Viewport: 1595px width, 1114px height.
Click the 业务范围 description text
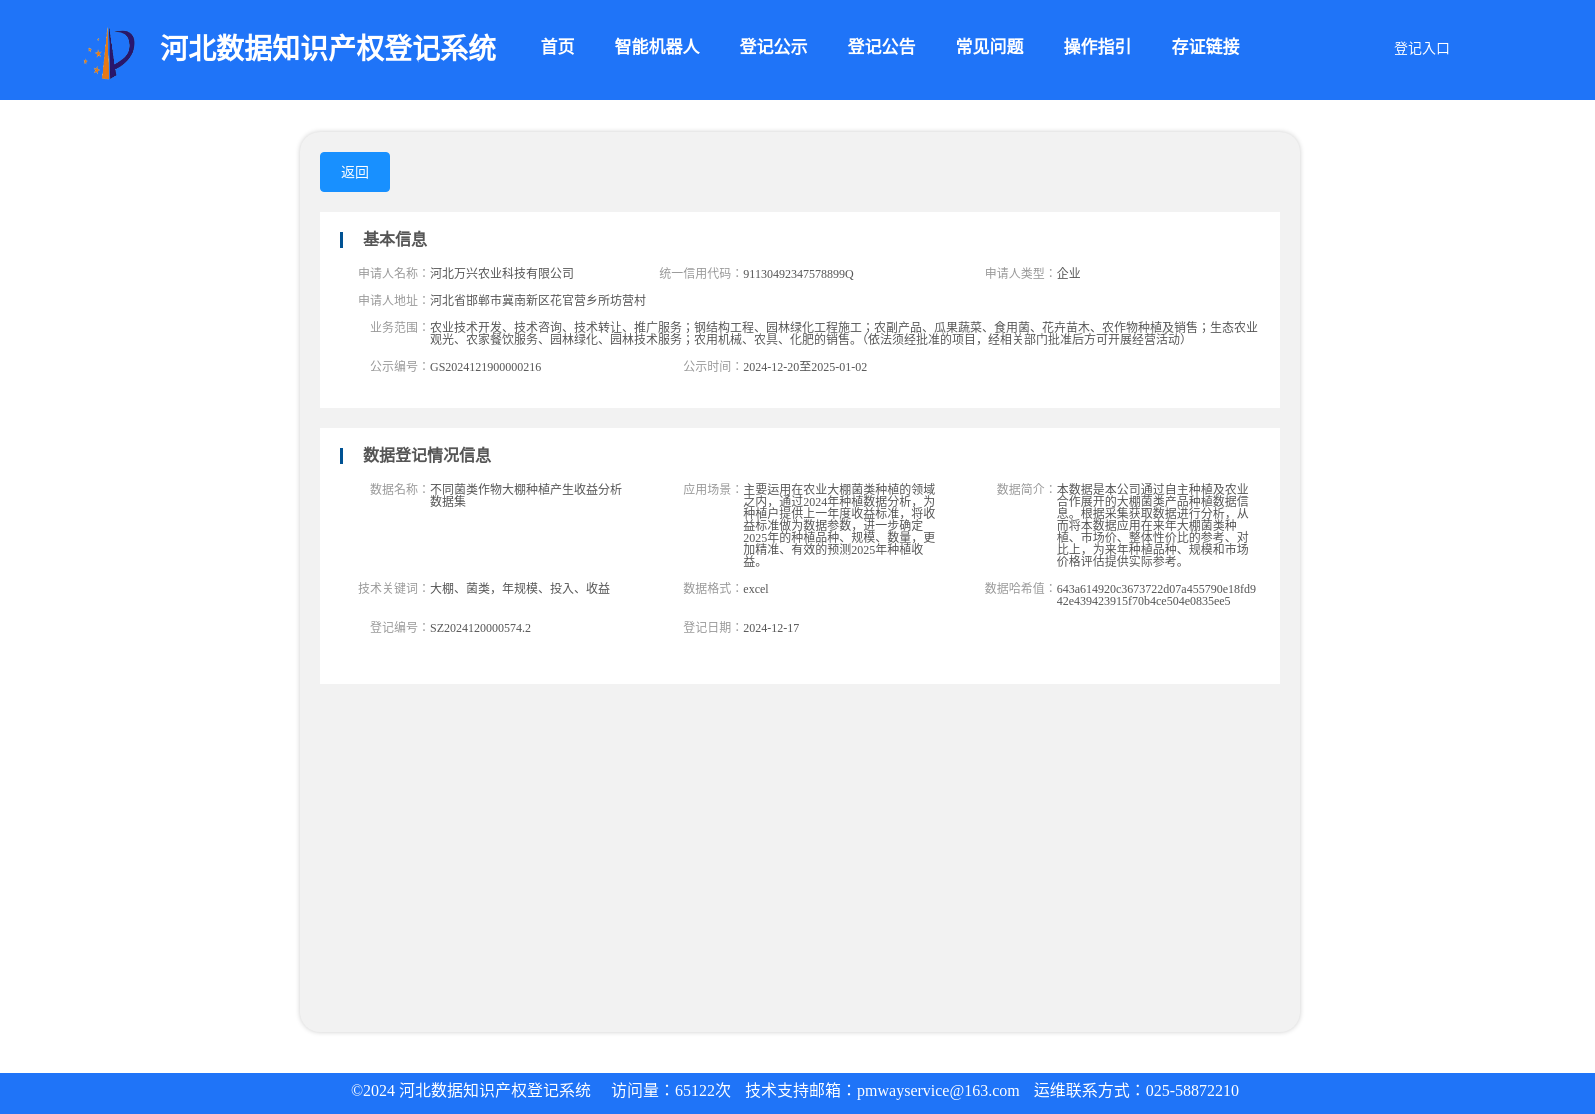844,333
